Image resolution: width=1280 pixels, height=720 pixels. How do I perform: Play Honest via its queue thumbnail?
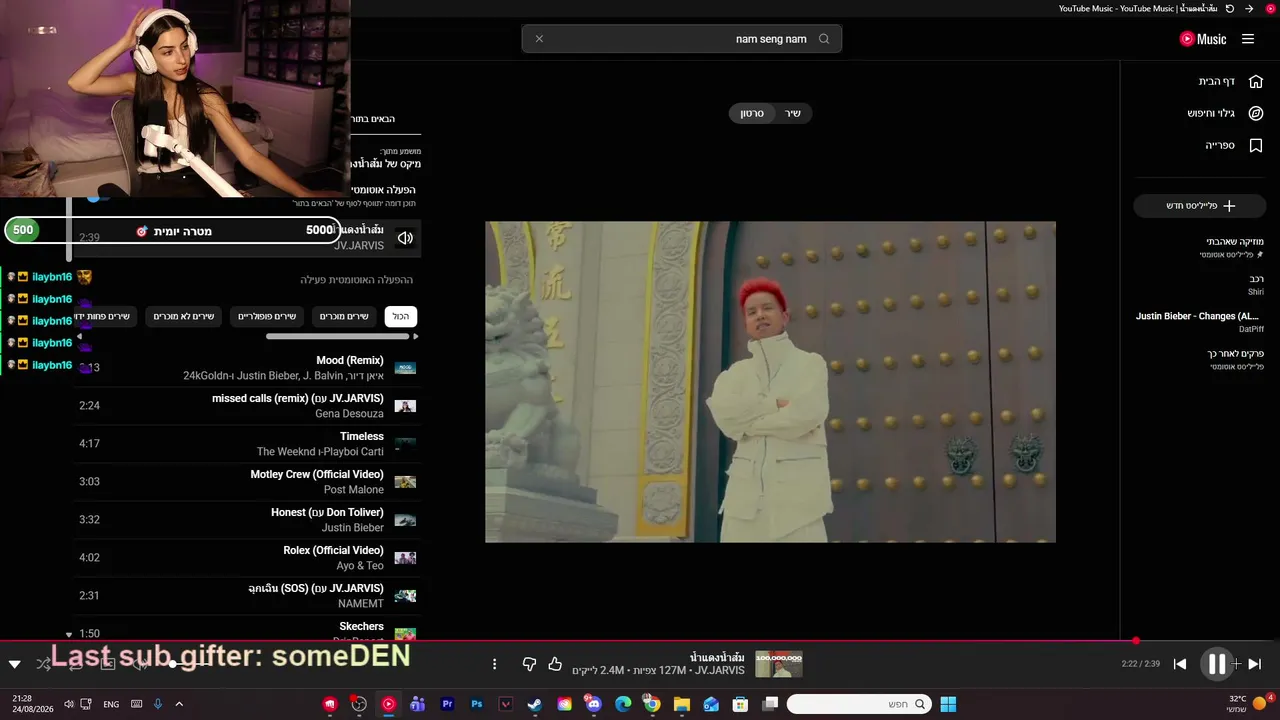[x=405, y=520]
